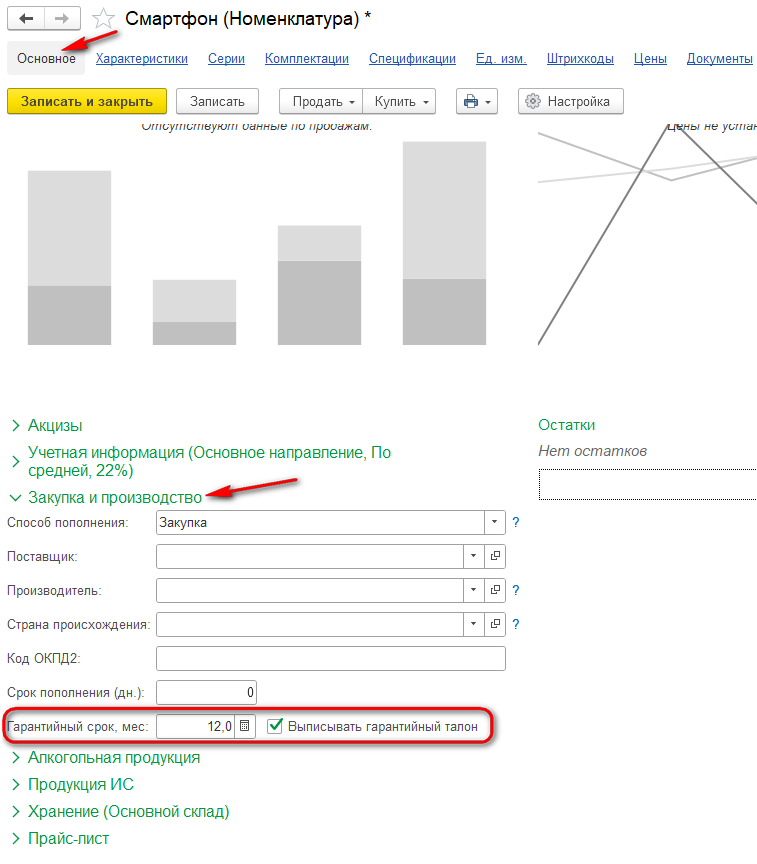Open the Купить dropdown button
The height and width of the screenshot is (864, 757).
pyautogui.click(x=399, y=101)
